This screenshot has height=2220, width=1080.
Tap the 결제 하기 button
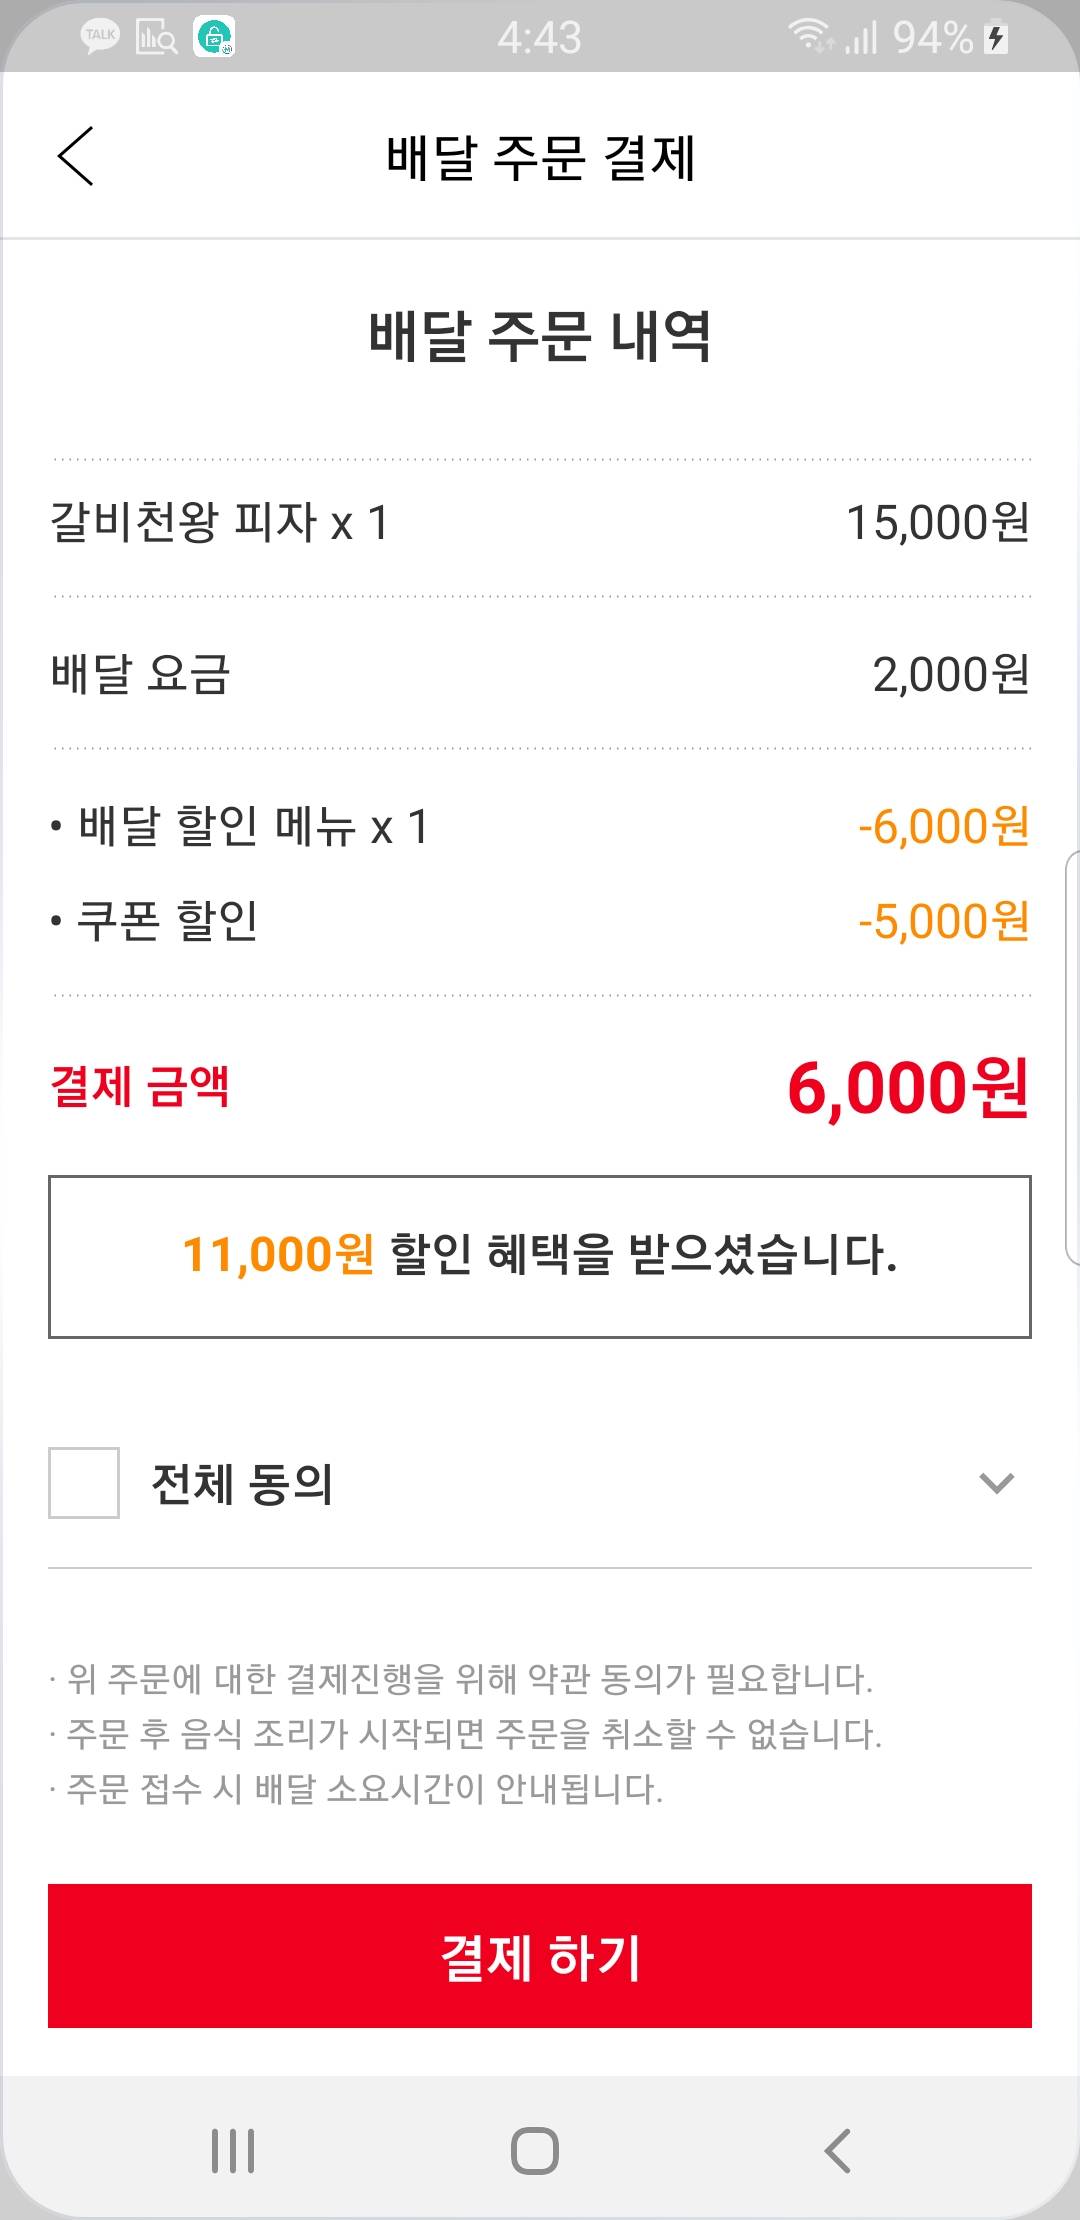540,1956
